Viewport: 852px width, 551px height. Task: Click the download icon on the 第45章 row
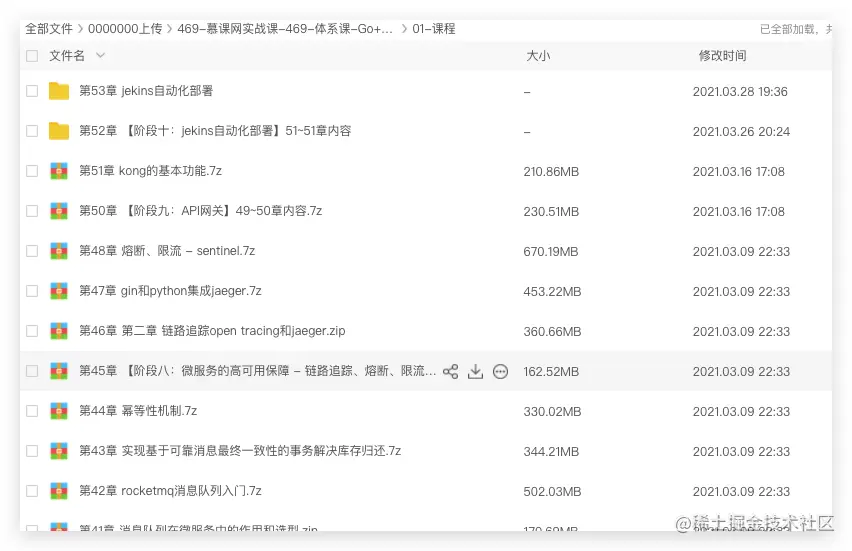(x=475, y=372)
